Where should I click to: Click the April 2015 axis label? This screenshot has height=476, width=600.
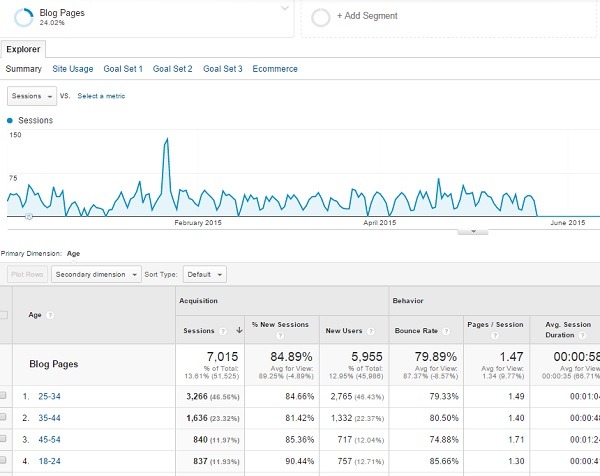pos(380,223)
